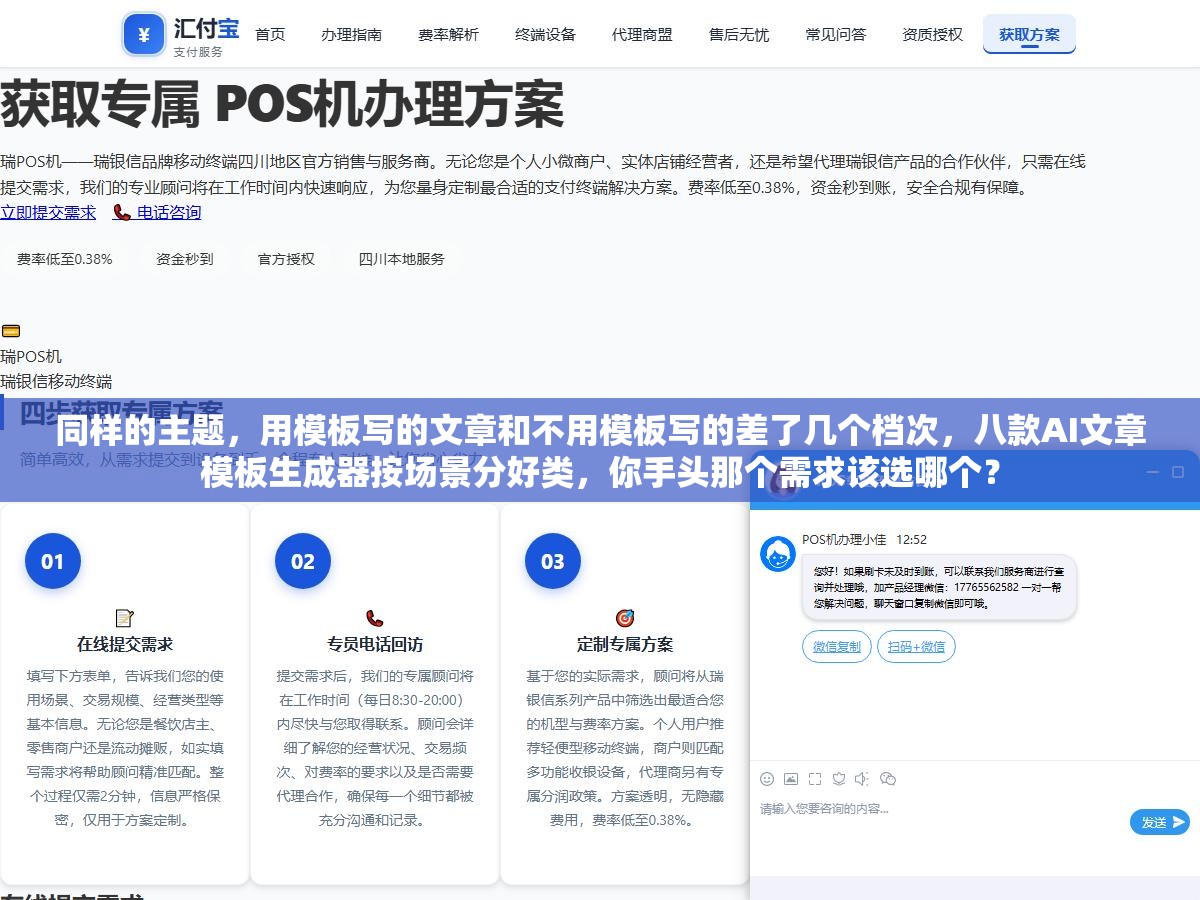Screen dimensions: 1200x900
Task: Click the 定制专属方案 card title
Action: (625, 644)
